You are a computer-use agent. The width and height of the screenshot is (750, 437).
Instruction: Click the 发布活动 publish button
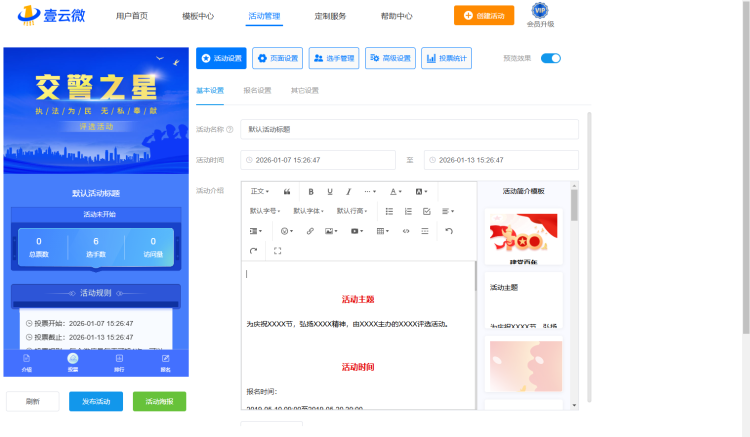coord(96,401)
